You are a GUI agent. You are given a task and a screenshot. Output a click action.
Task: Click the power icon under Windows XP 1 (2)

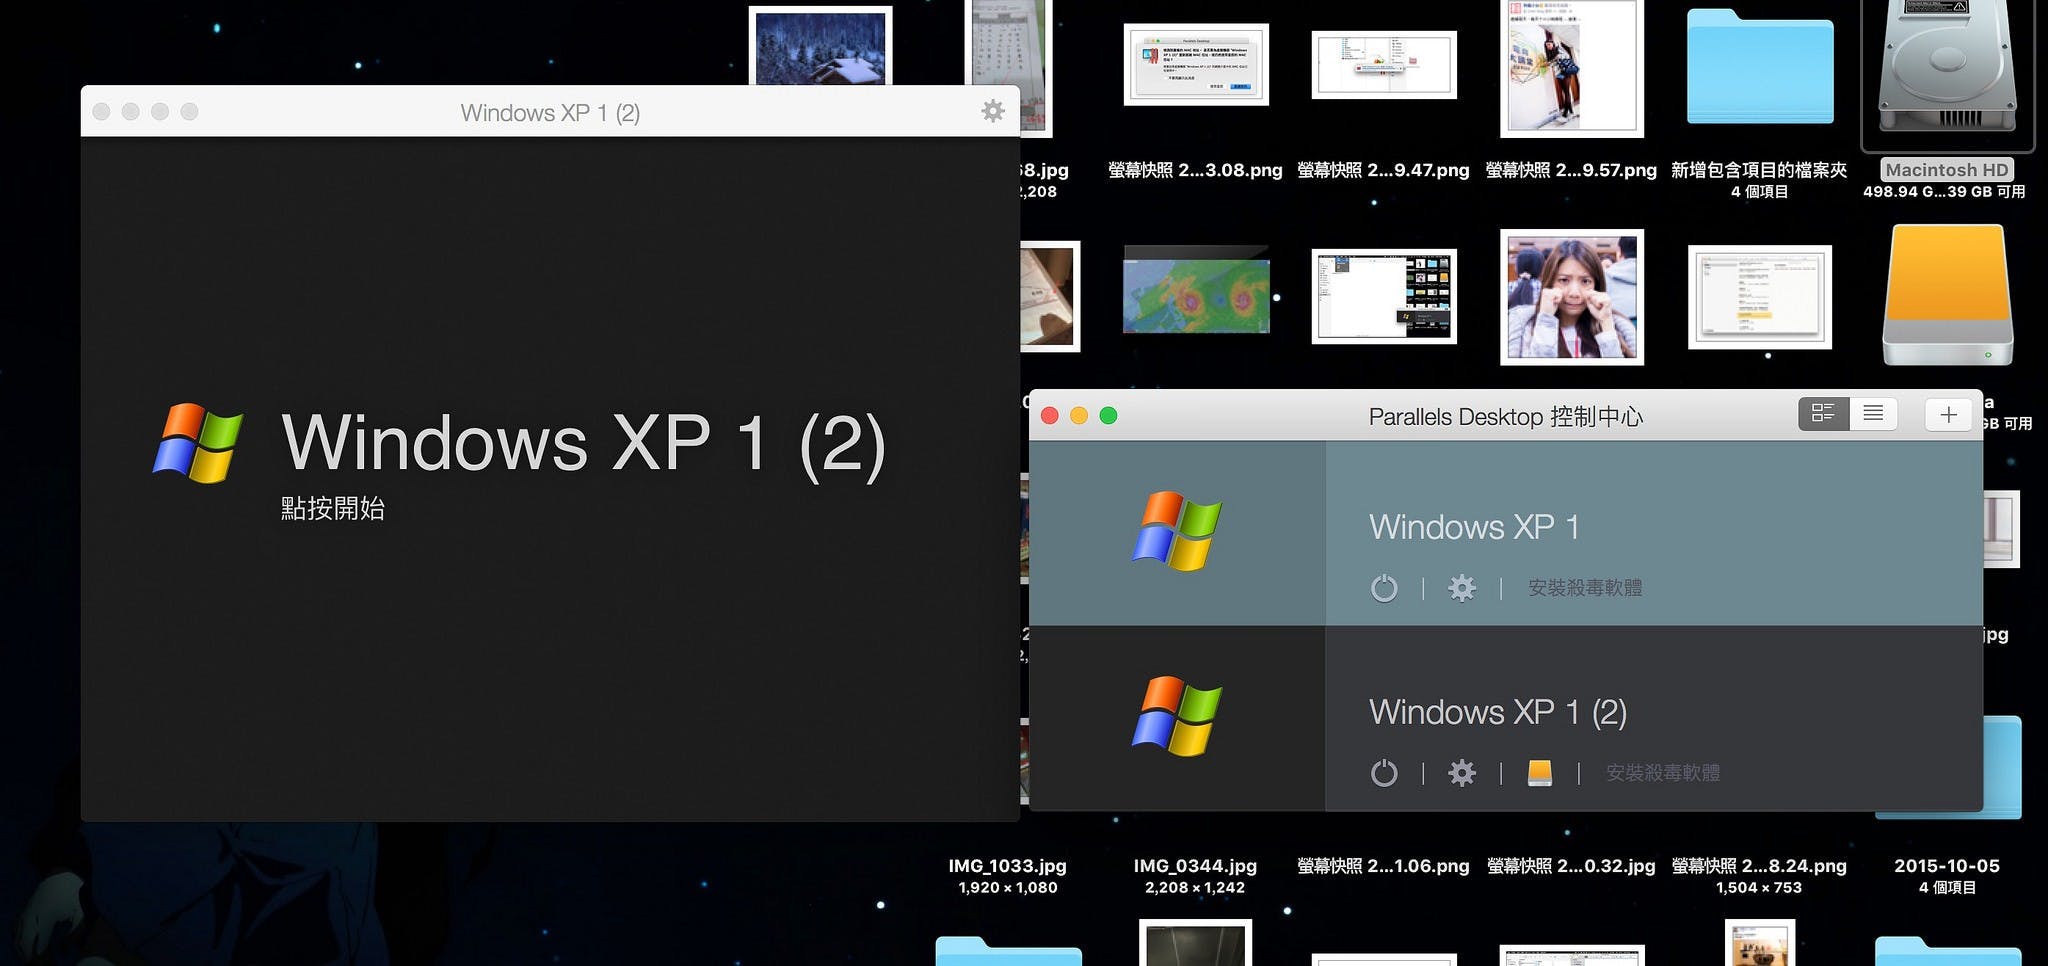[x=1384, y=773]
